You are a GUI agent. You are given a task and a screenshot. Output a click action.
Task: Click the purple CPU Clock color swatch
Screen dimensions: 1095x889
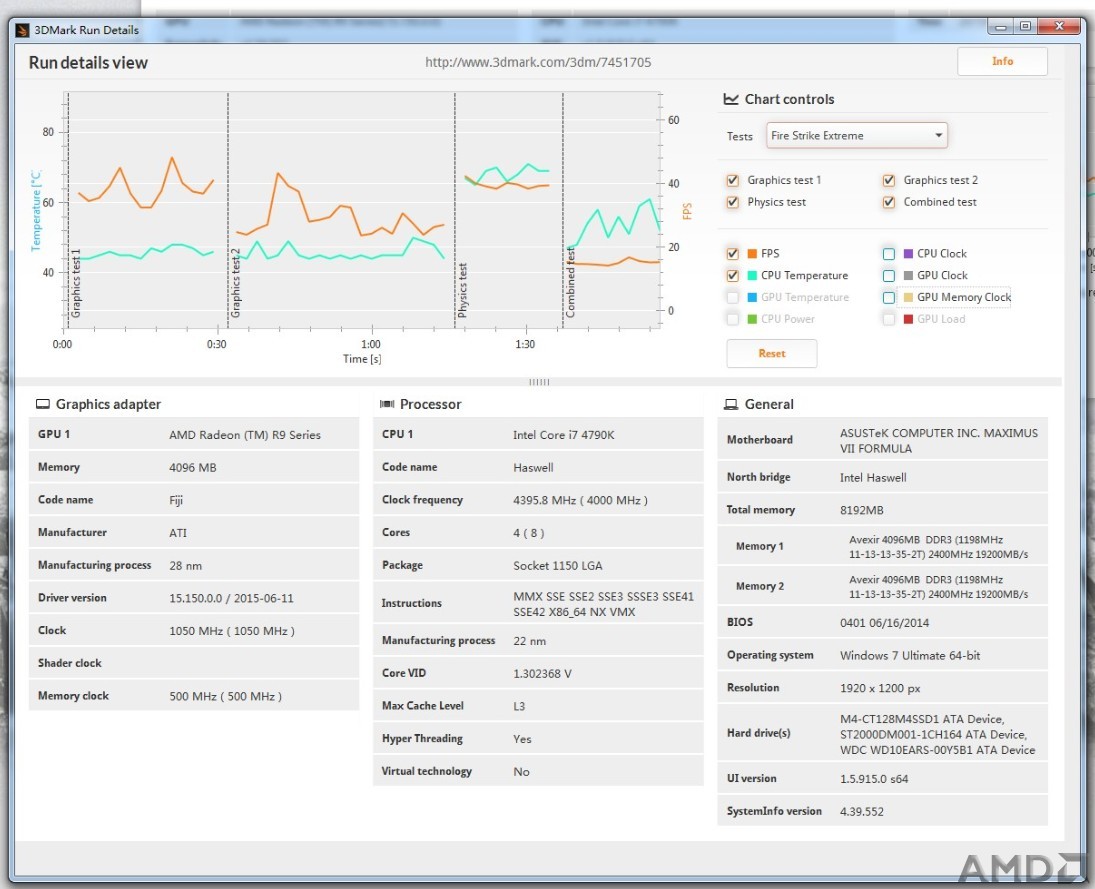tap(909, 254)
